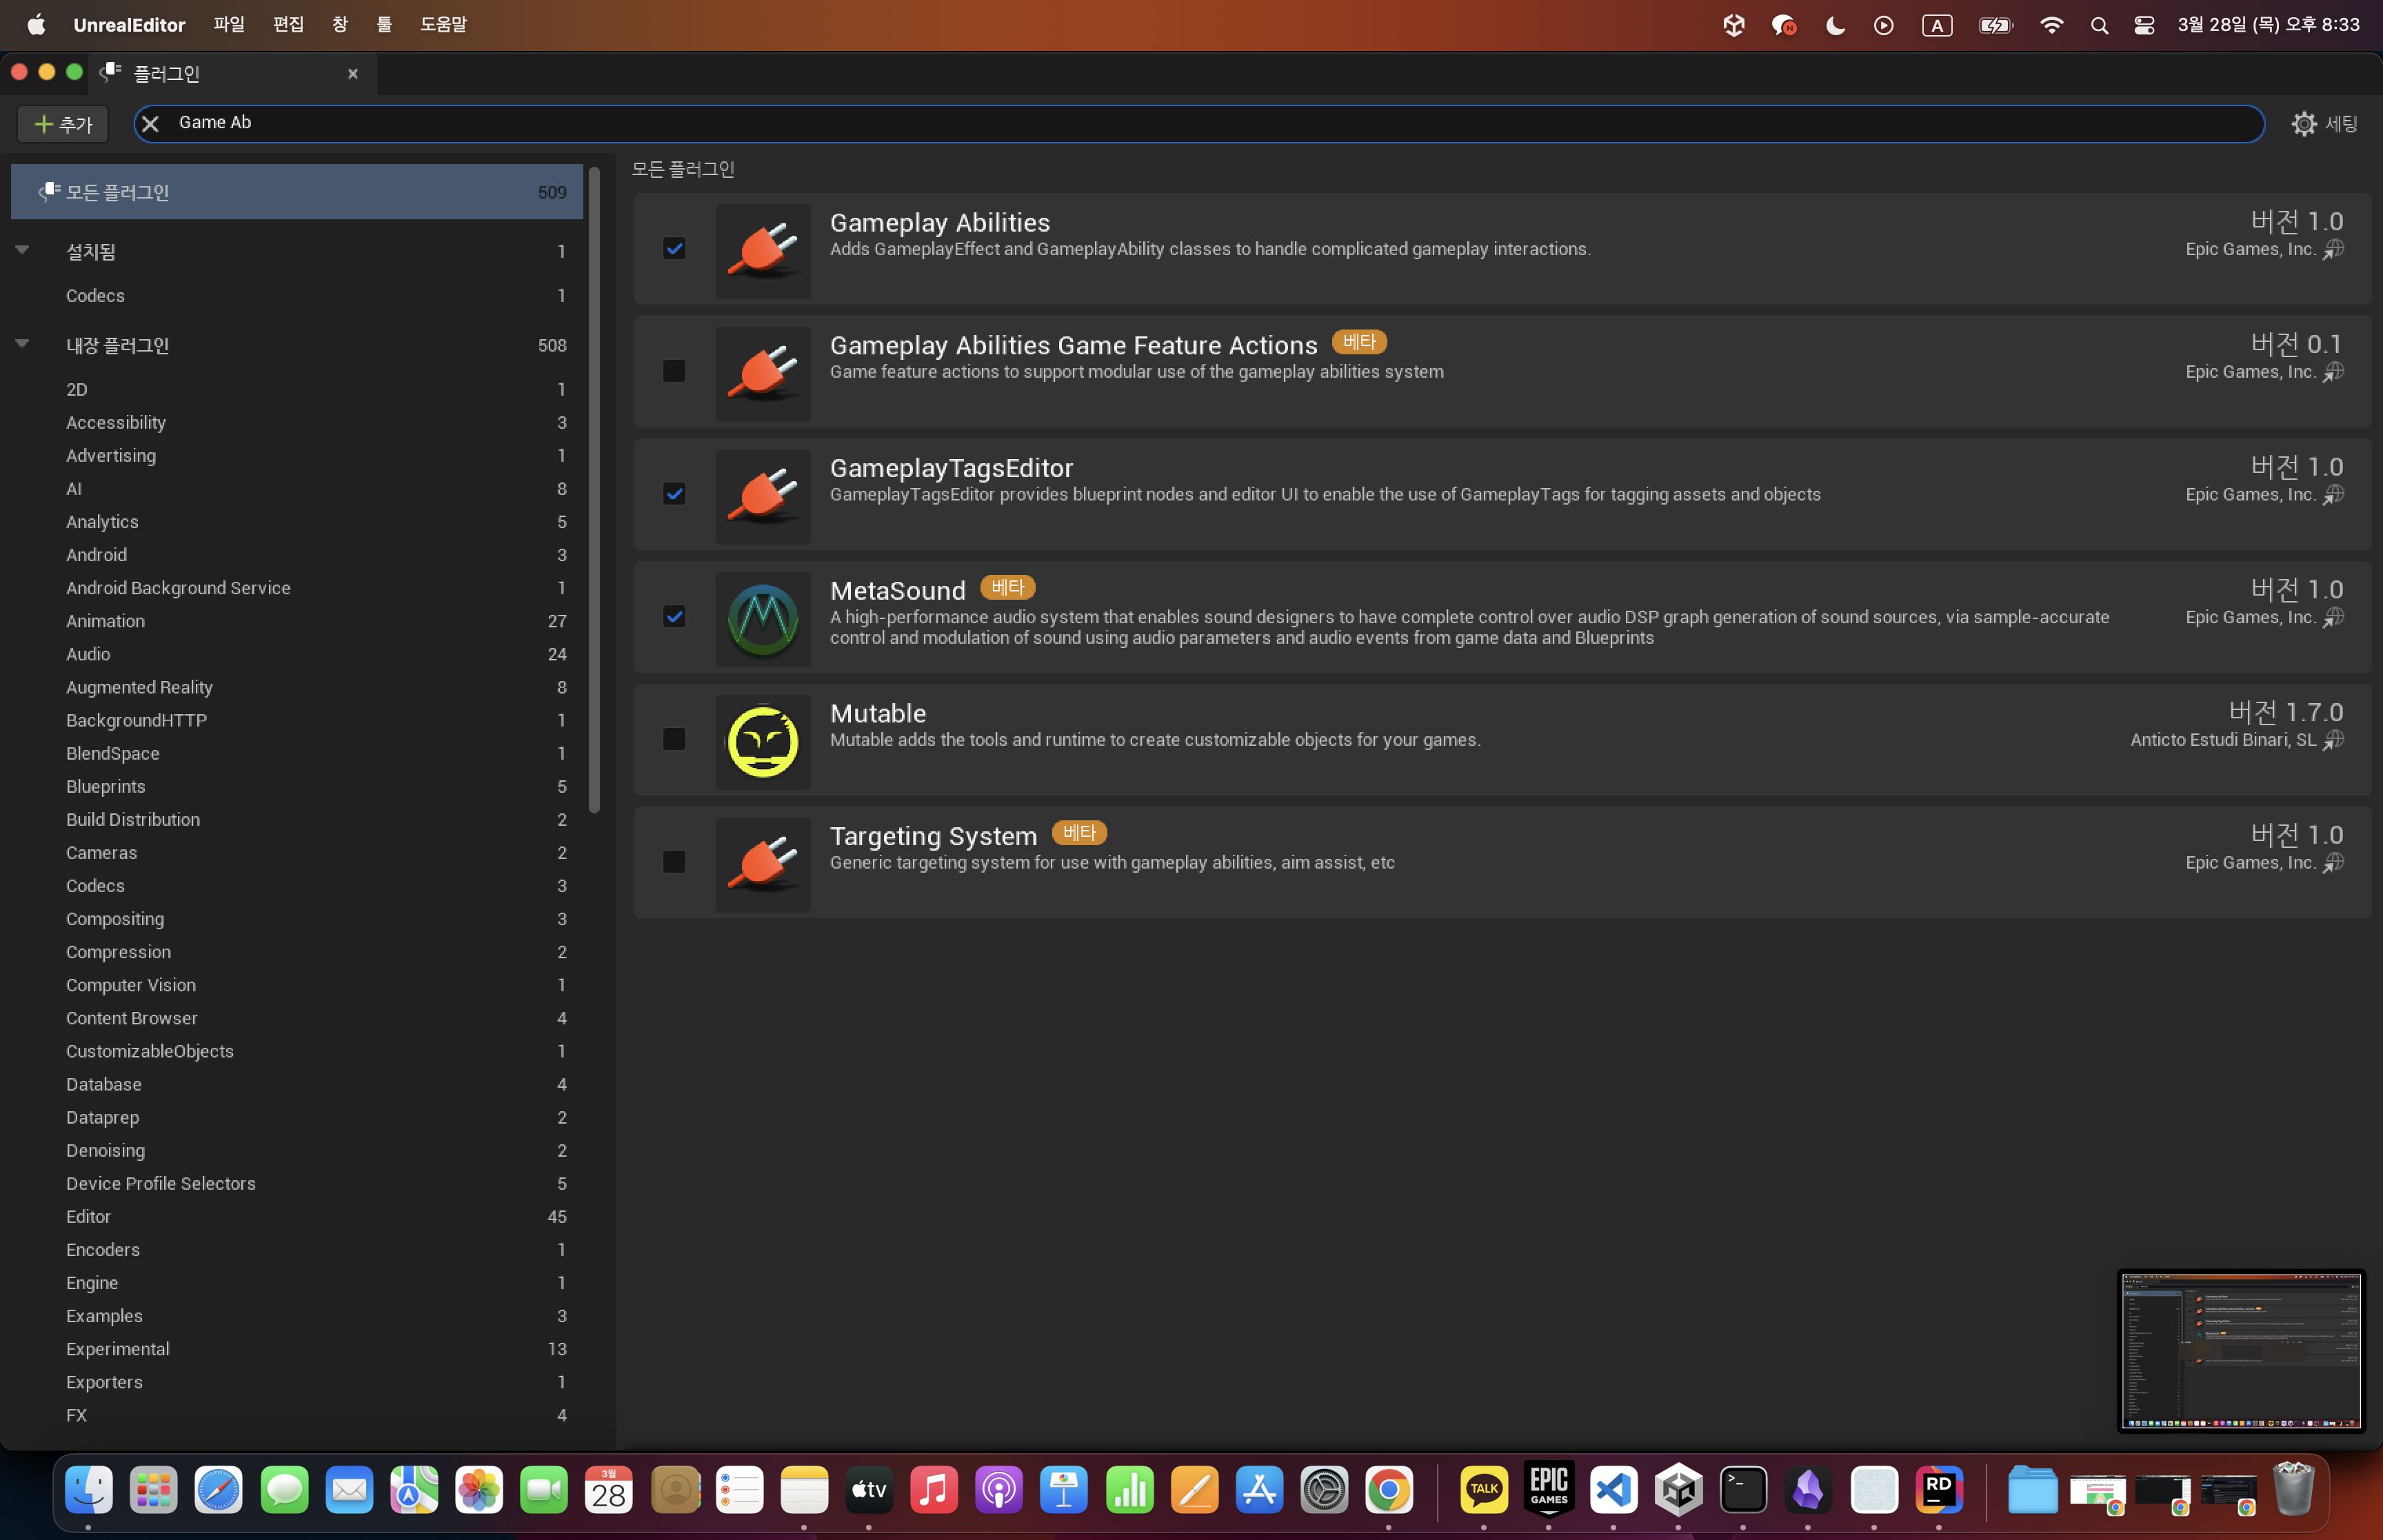Open the Anticto Estudi Binari web link icon
The height and width of the screenshot is (1540, 2383).
point(2334,740)
